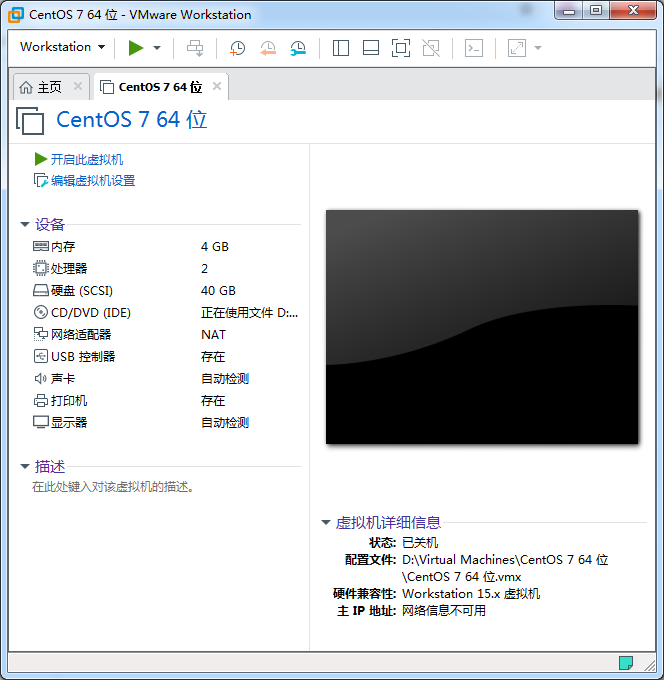Power on VM with green play button
This screenshot has width=664, height=680.
(136, 48)
